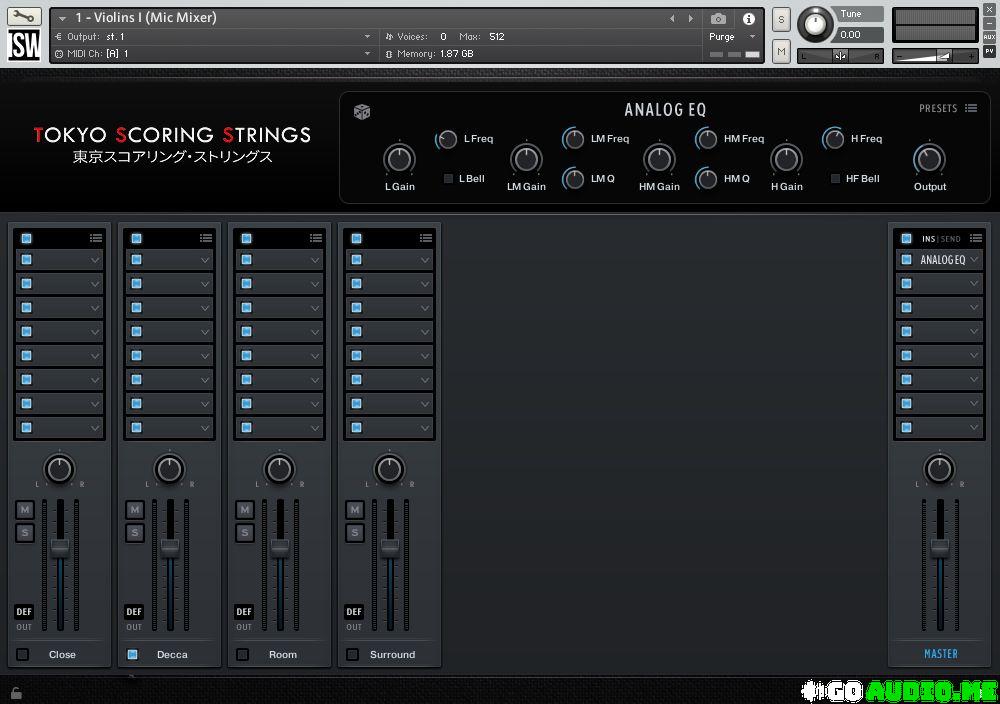Enable the Surround microphone checkbox
This screenshot has width=1000, height=704.
(353, 654)
